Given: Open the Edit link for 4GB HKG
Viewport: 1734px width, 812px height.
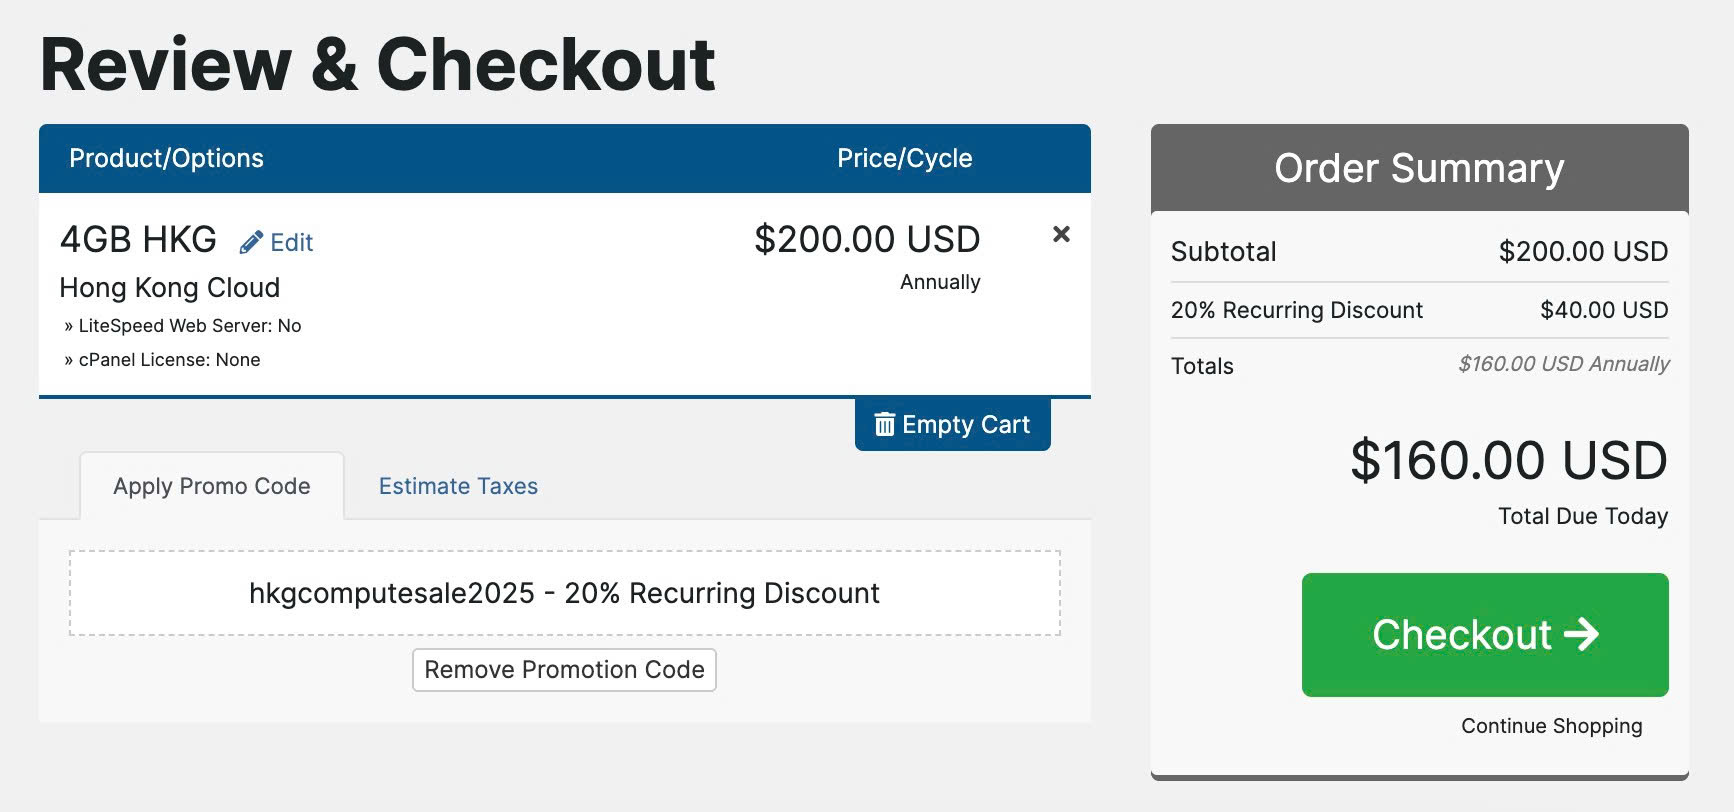Looking at the screenshot, I should 291,242.
